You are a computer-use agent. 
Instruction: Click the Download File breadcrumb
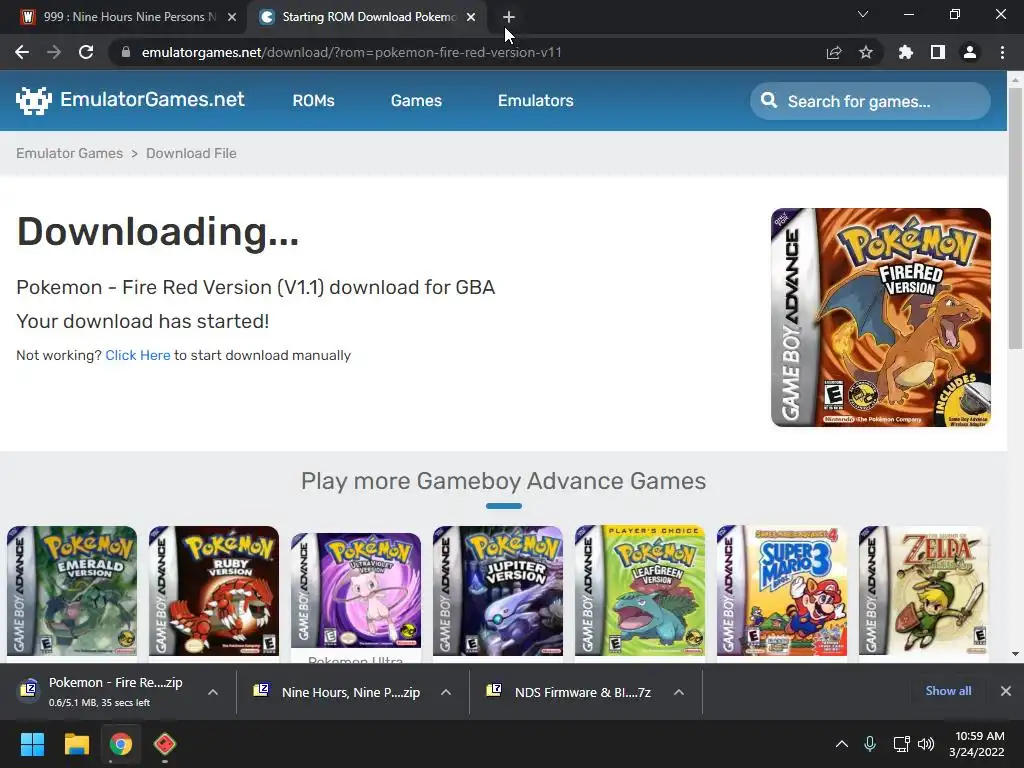click(x=191, y=153)
